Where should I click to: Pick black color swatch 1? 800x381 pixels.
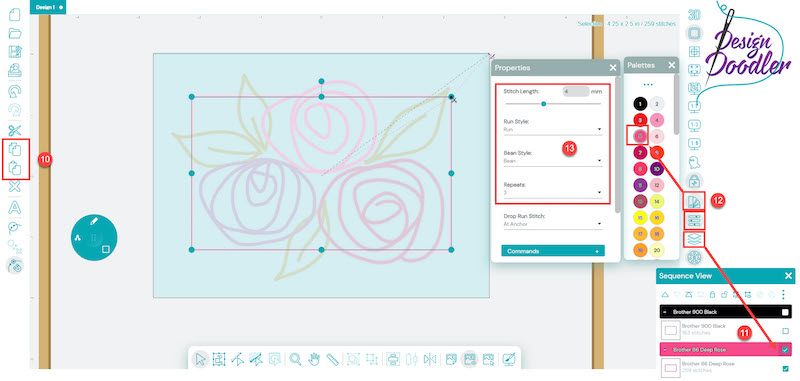tap(640, 104)
